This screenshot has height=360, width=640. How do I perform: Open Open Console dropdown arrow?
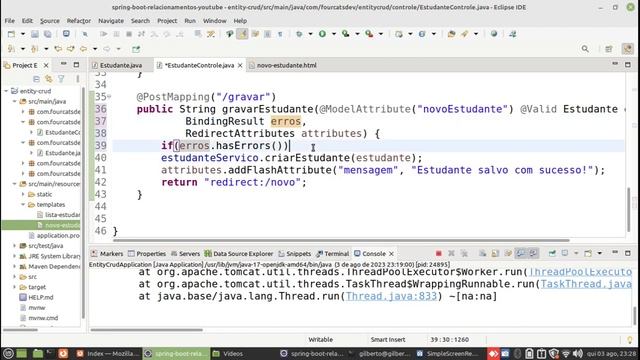click(600, 253)
